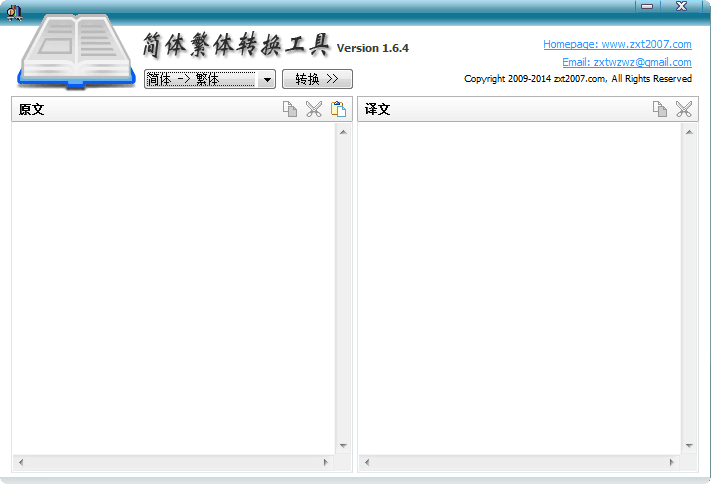Click the 译文 panel header label

(x=377, y=109)
